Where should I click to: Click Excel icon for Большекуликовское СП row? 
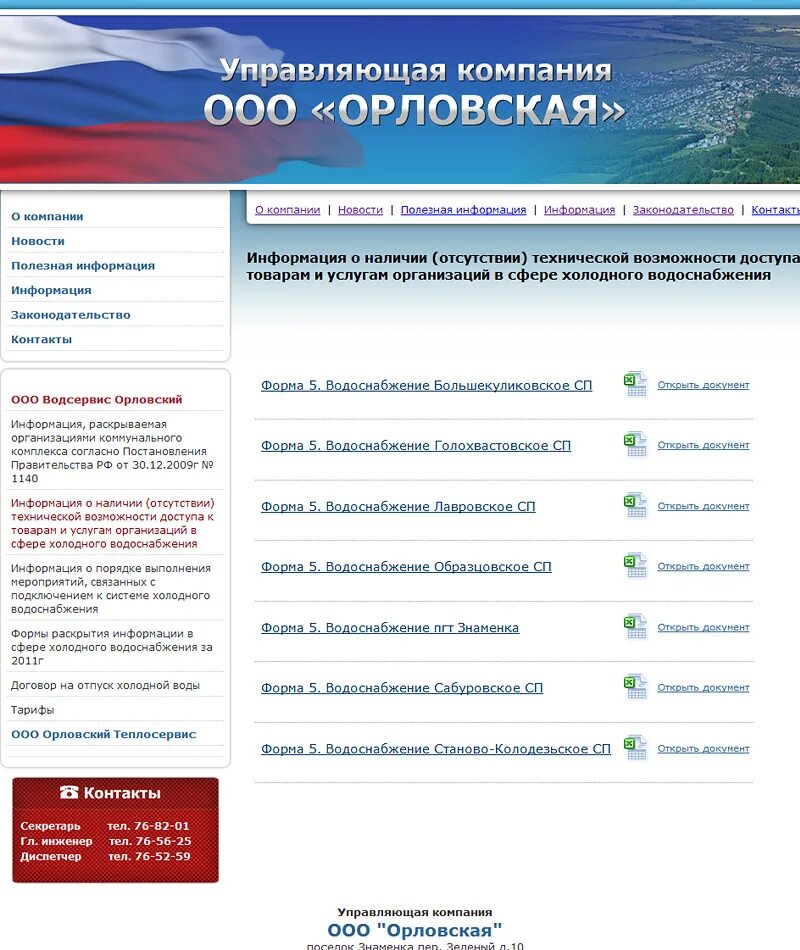pyautogui.click(x=635, y=384)
